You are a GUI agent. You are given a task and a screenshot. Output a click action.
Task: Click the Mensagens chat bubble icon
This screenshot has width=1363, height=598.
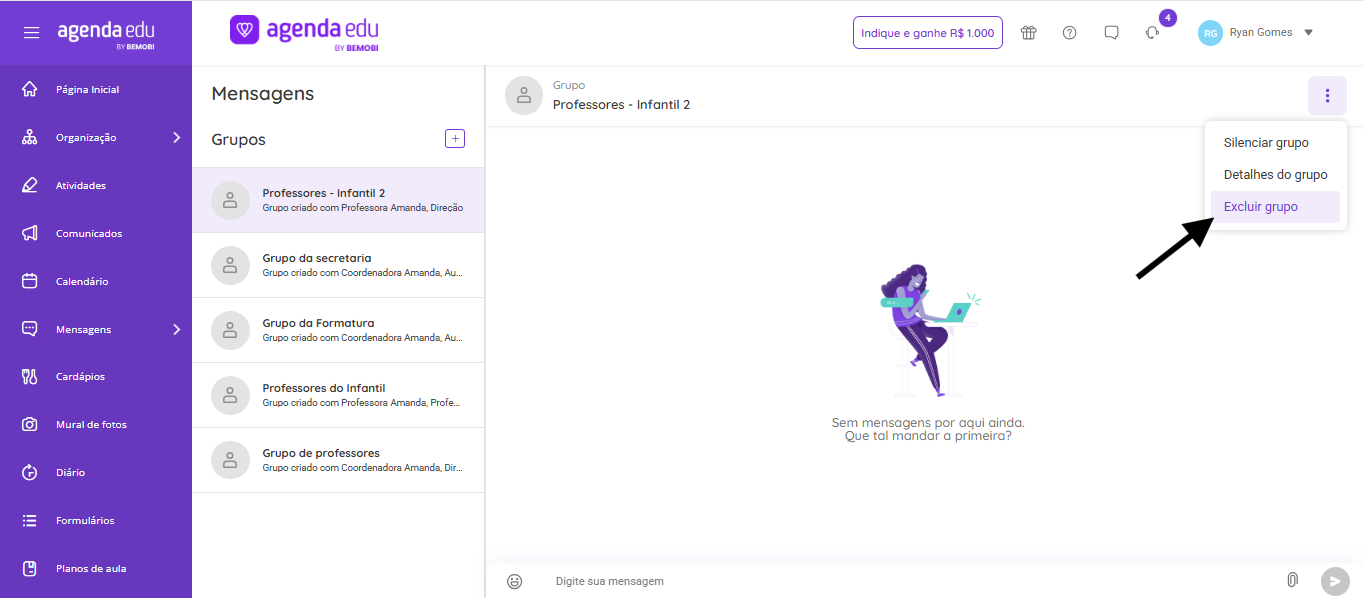pyautogui.click(x=30, y=329)
